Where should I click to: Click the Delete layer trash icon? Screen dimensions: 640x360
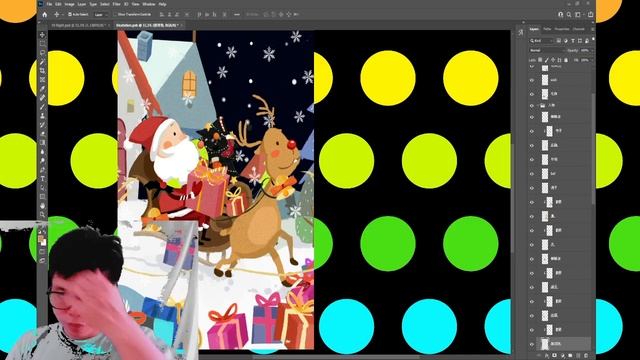pos(586,356)
